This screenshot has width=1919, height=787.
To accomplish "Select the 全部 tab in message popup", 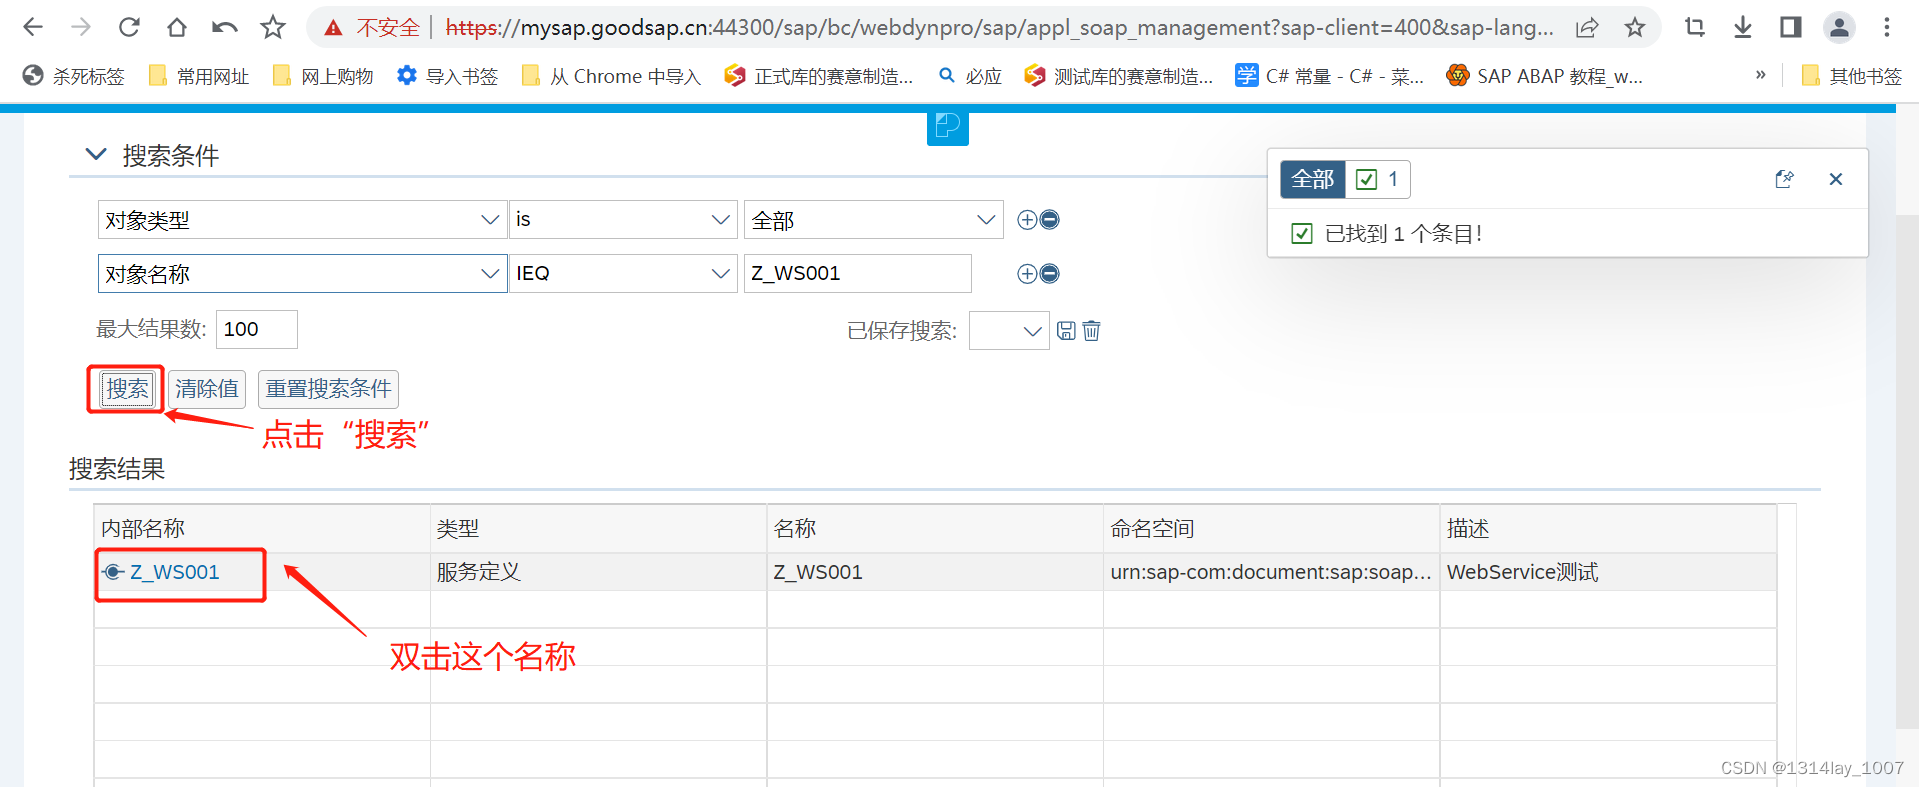I will (1312, 179).
